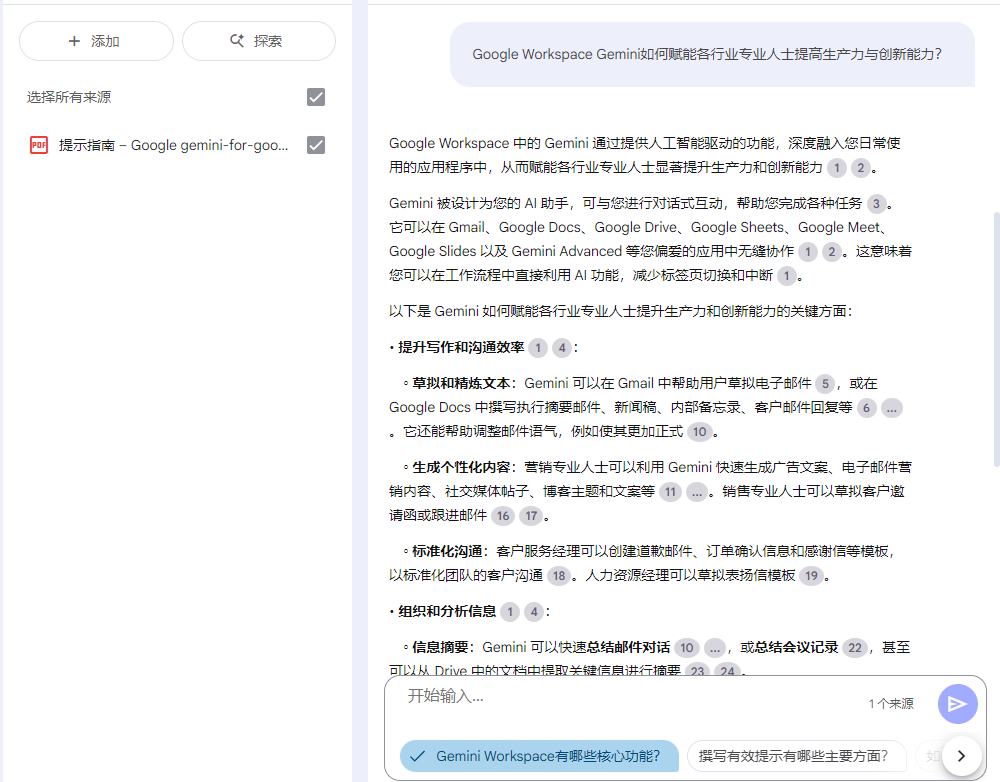Viewport: 1000px width, 782px height.
Task: Open citation 2 after 生产力和创新能力
Action: pos(861,168)
